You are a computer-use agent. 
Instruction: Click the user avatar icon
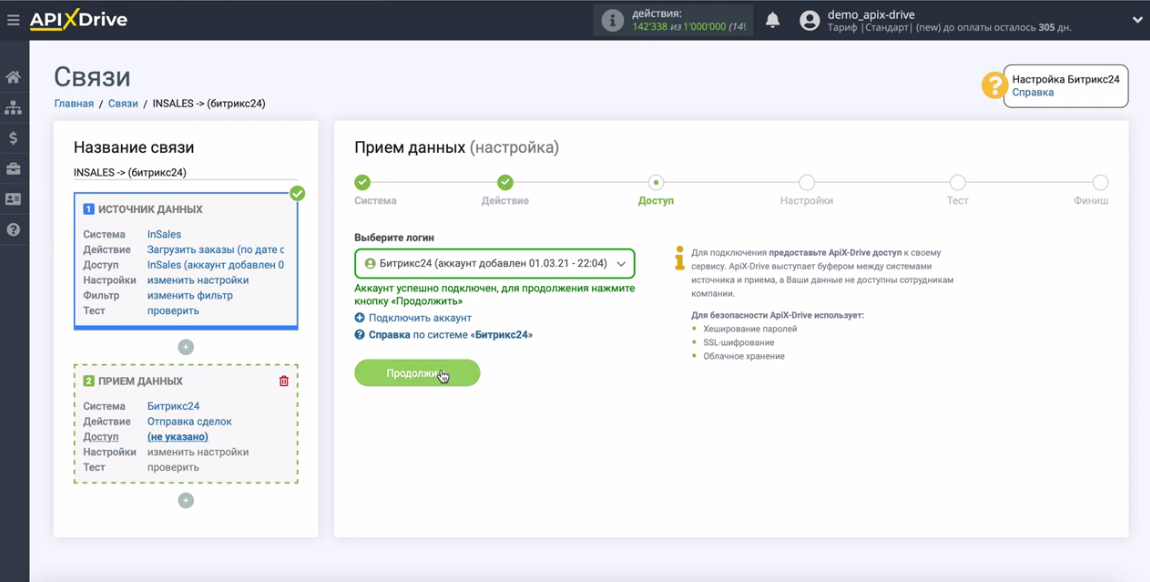coord(810,21)
